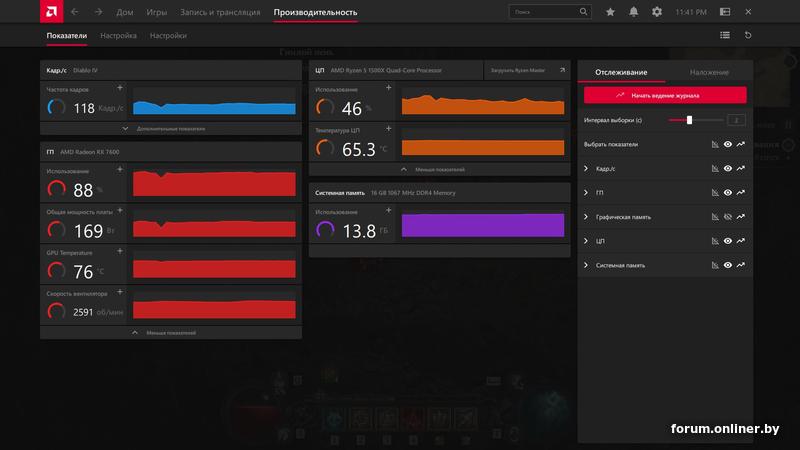Image resolution: width=800 pixels, height=450 pixels.
Task: Switch to the Настройки sub-tab
Action: tap(168, 36)
